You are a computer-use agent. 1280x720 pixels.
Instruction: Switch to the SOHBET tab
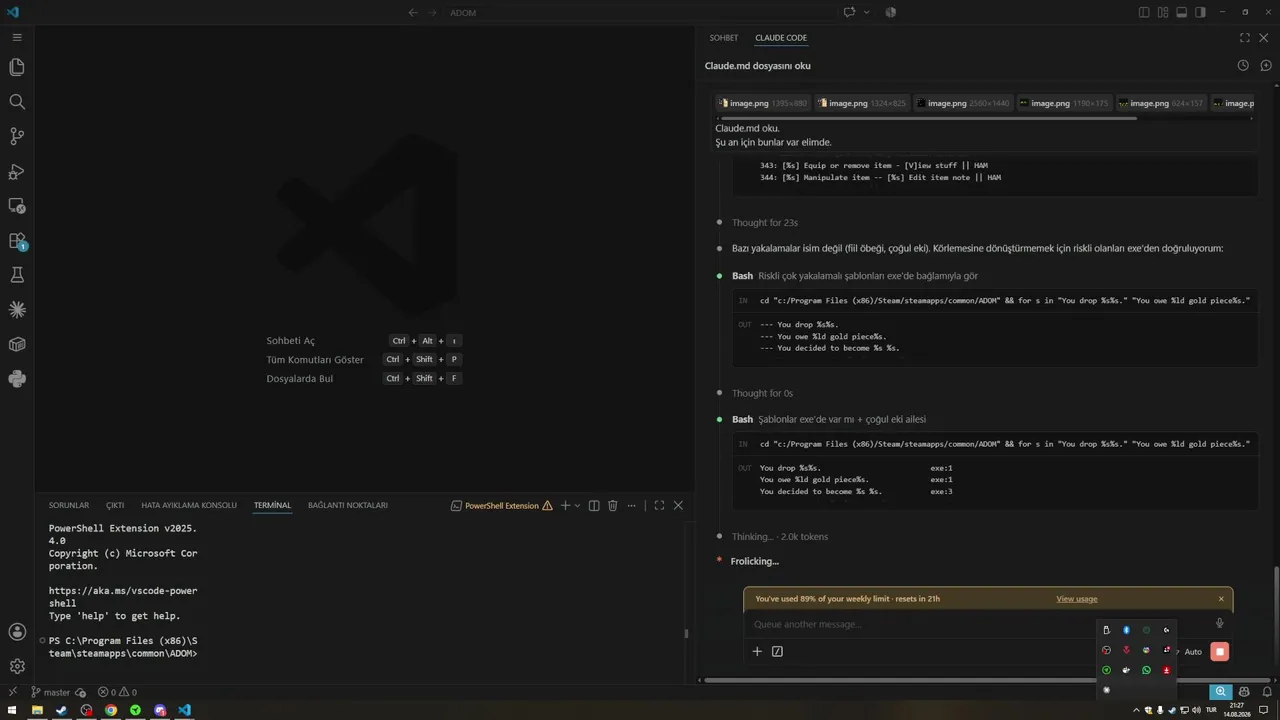724,38
